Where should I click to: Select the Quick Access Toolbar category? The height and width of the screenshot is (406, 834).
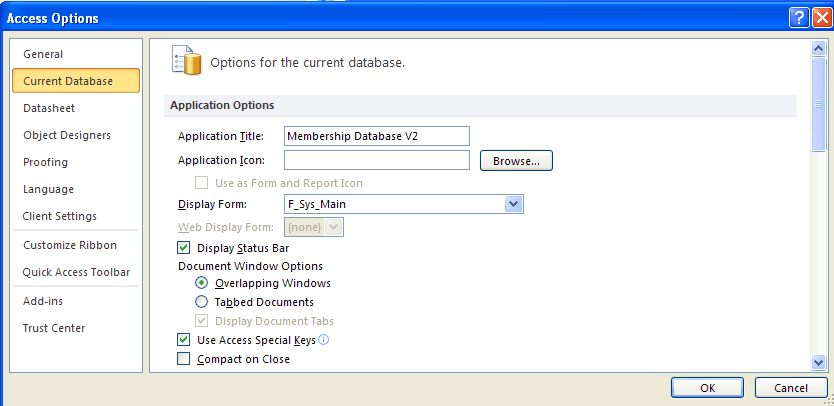click(x=76, y=272)
